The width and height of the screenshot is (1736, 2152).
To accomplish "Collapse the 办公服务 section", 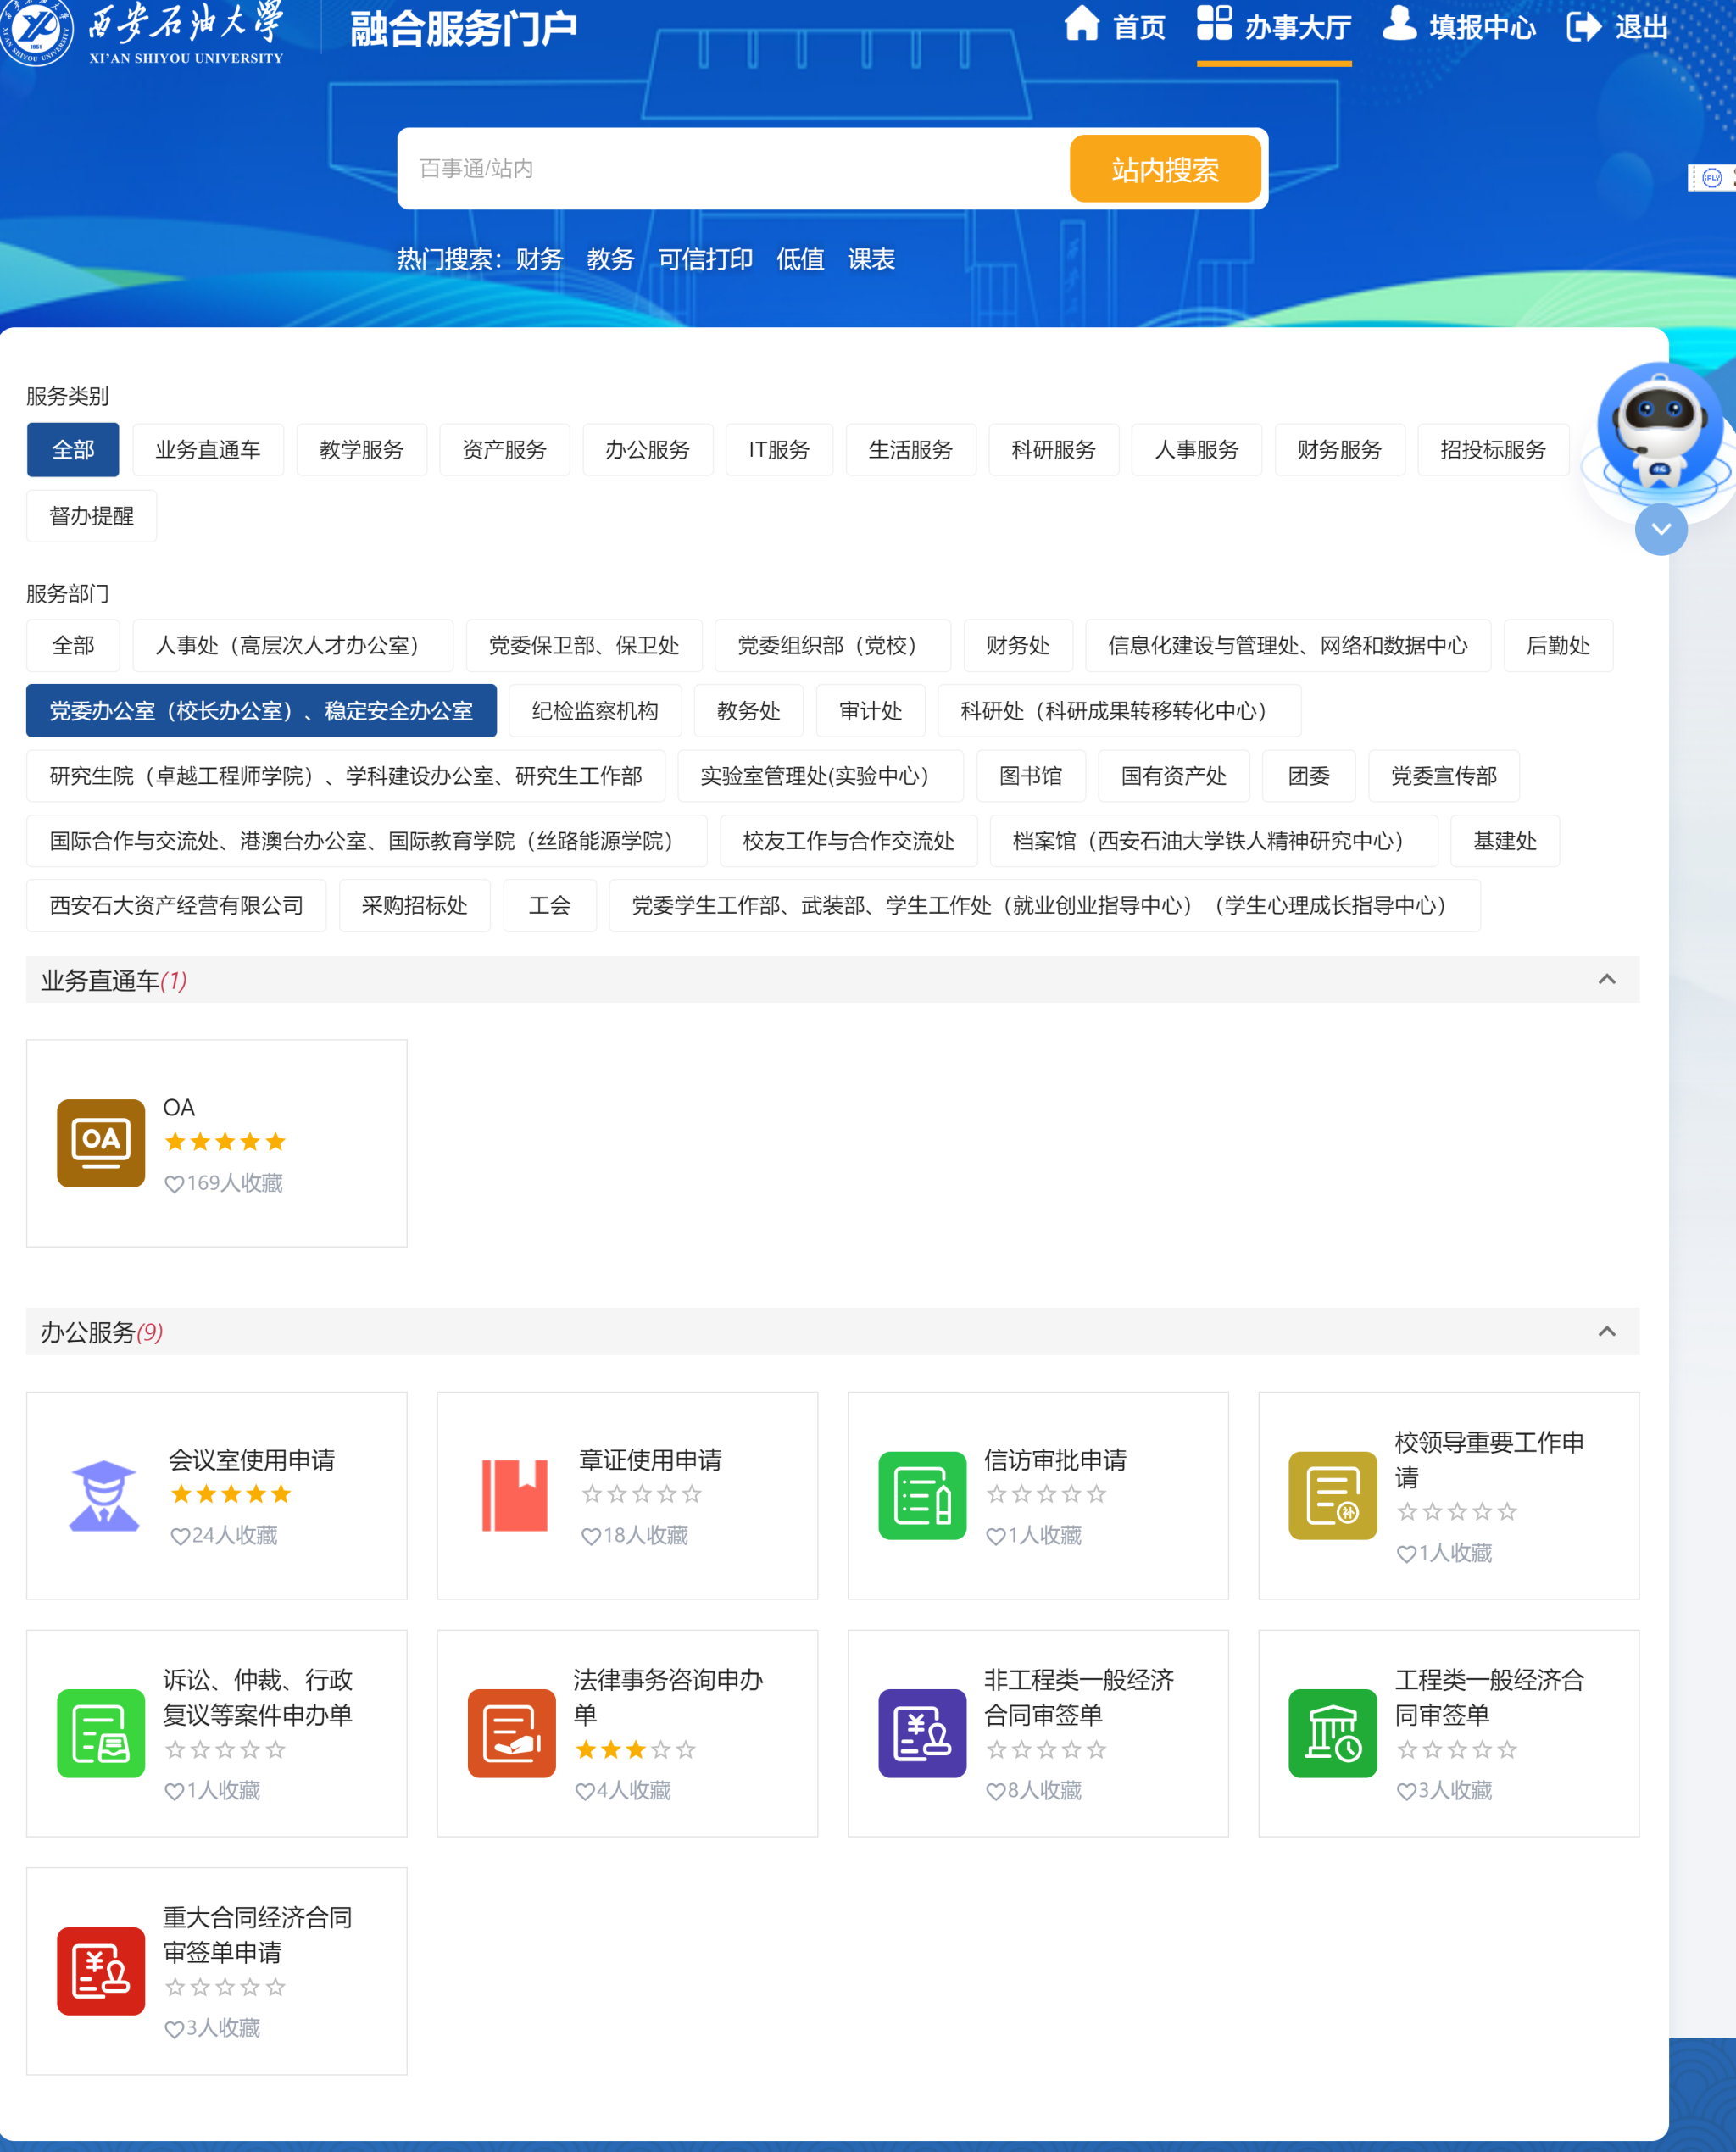I will (x=1608, y=1331).
